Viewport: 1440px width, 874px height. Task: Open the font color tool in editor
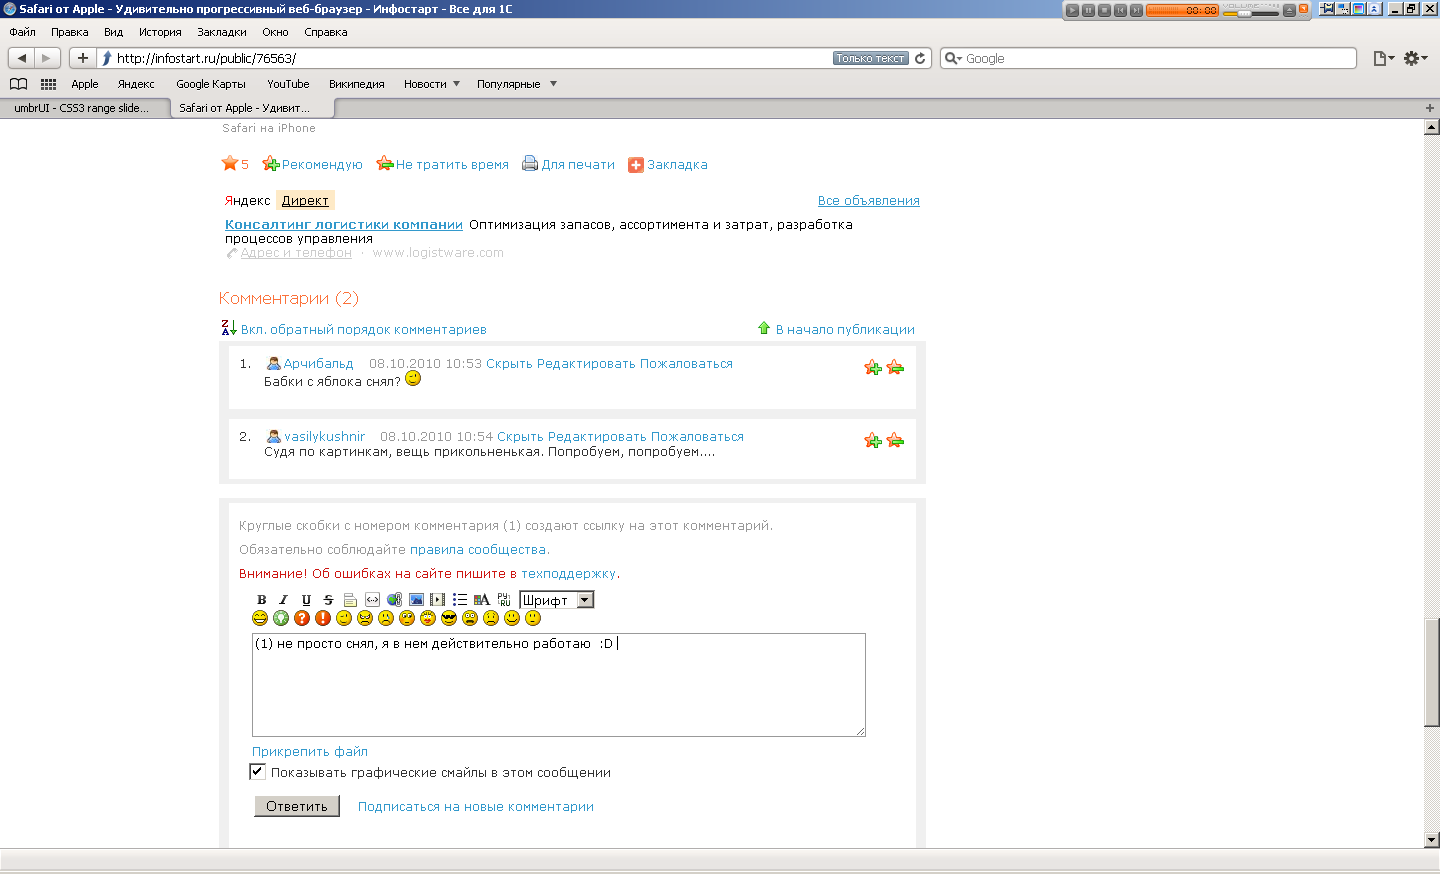click(482, 600)
